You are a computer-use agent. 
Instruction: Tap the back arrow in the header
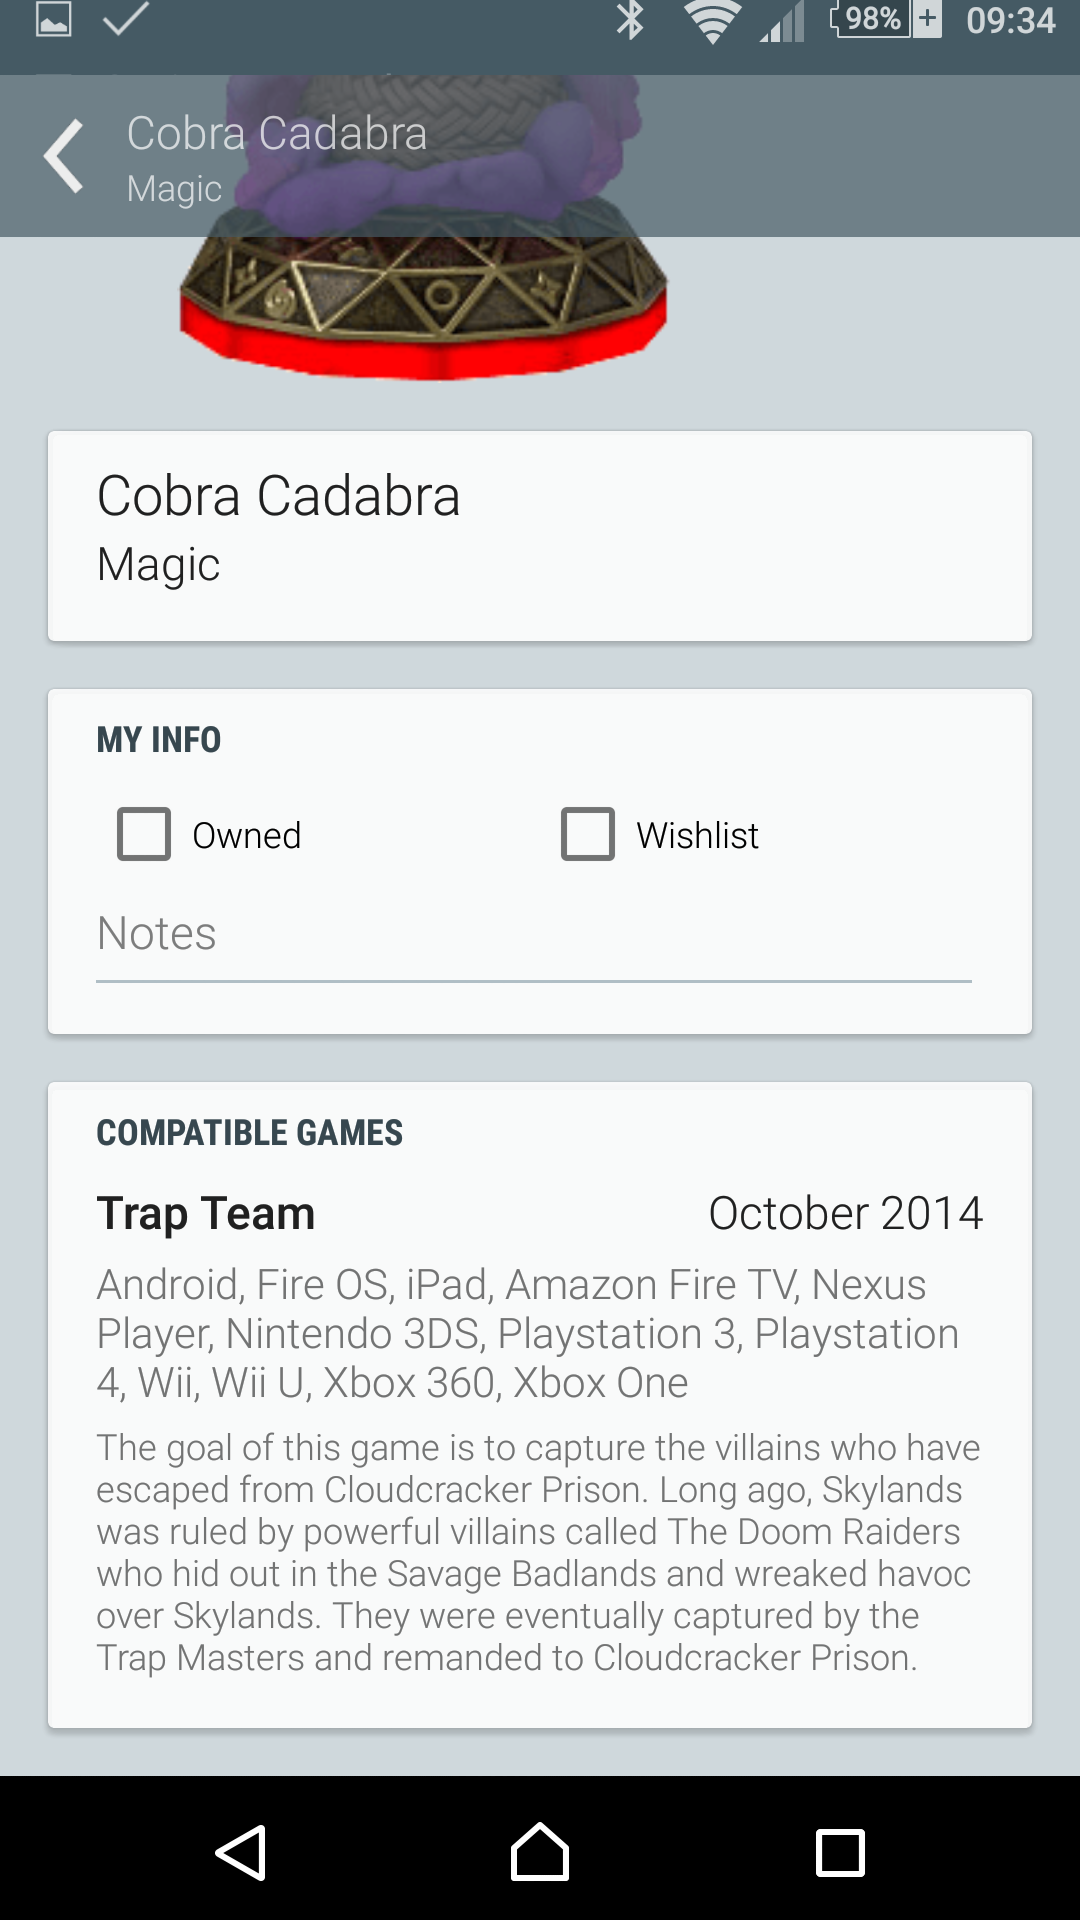pyautogui.click(x=64, y=156)
